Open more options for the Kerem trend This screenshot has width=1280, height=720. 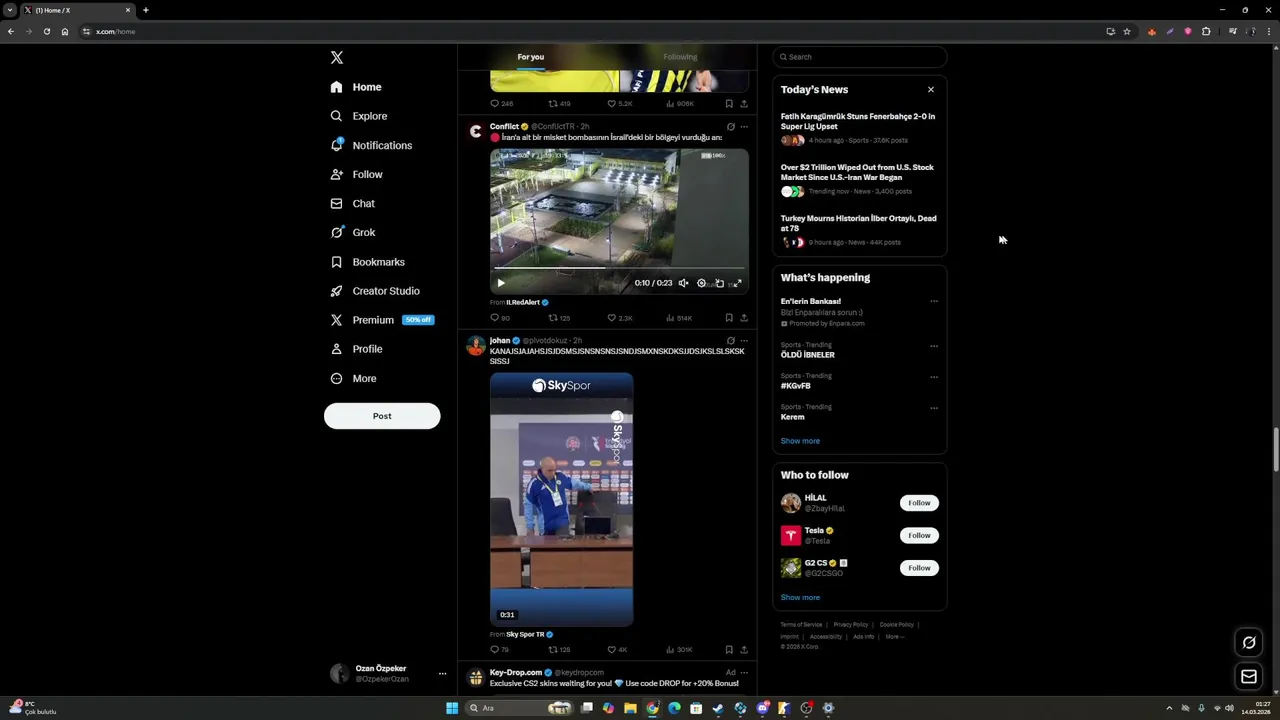[x=934, y=408]
